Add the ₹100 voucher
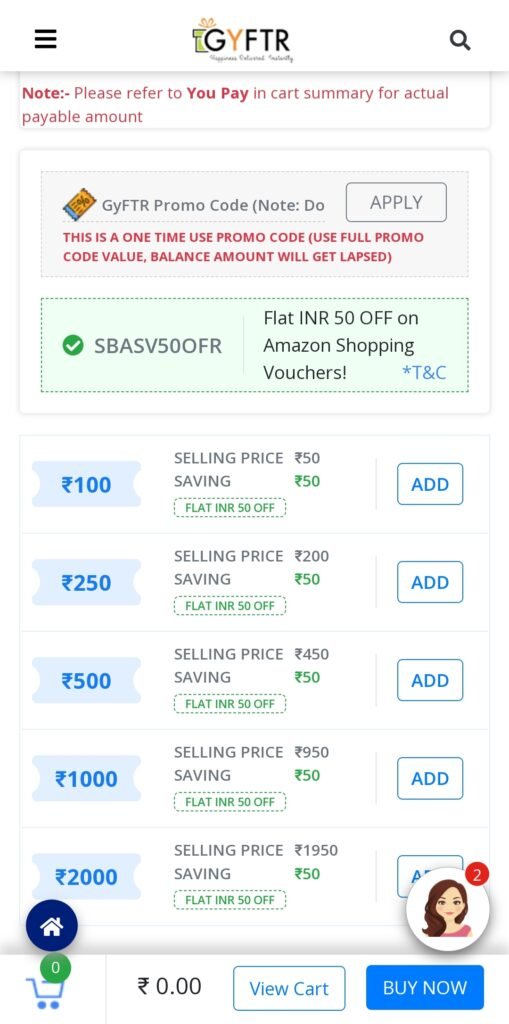 (x=430, y=484)
